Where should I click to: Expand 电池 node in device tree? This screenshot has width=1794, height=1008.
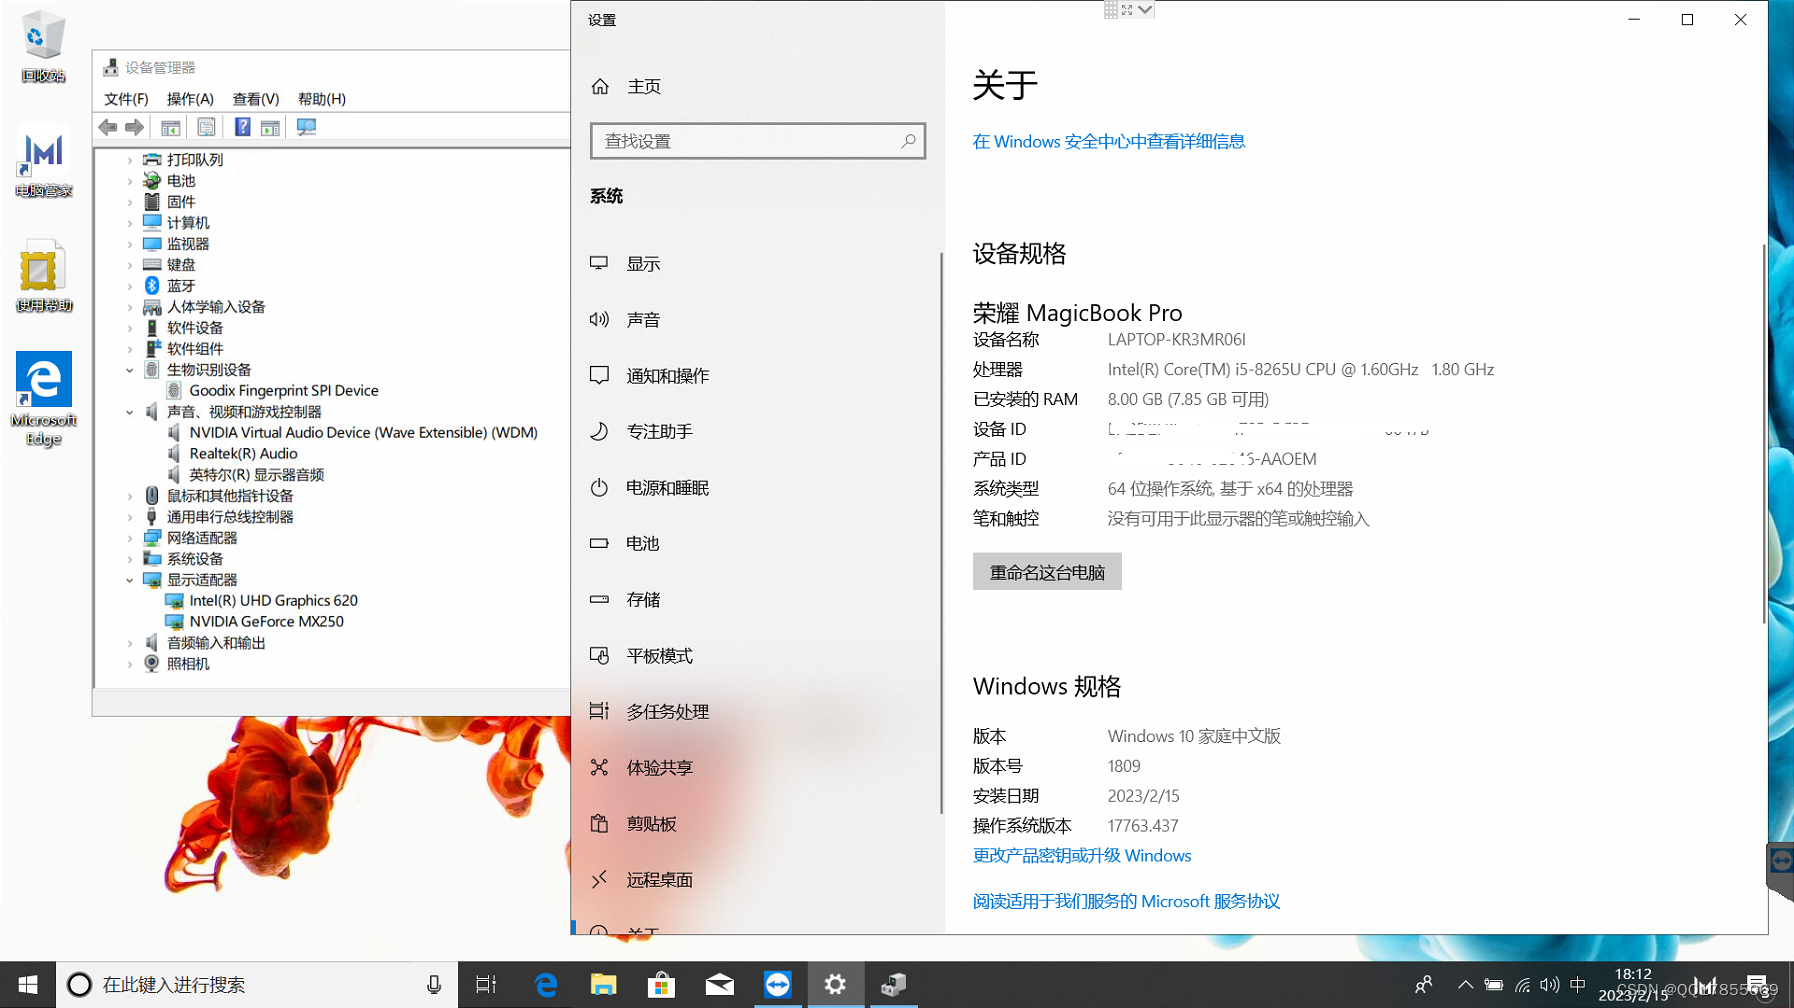(x=130, y=181)
